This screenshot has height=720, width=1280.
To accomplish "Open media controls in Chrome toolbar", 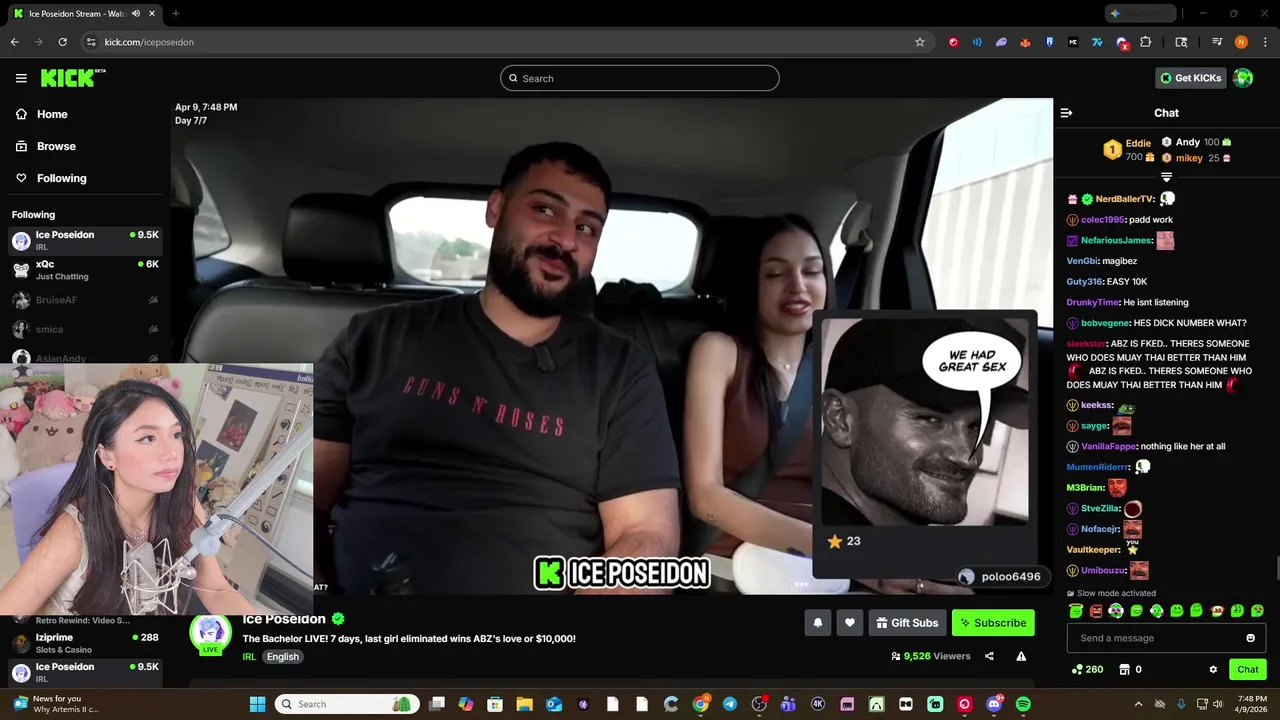I will [1217, 42].
